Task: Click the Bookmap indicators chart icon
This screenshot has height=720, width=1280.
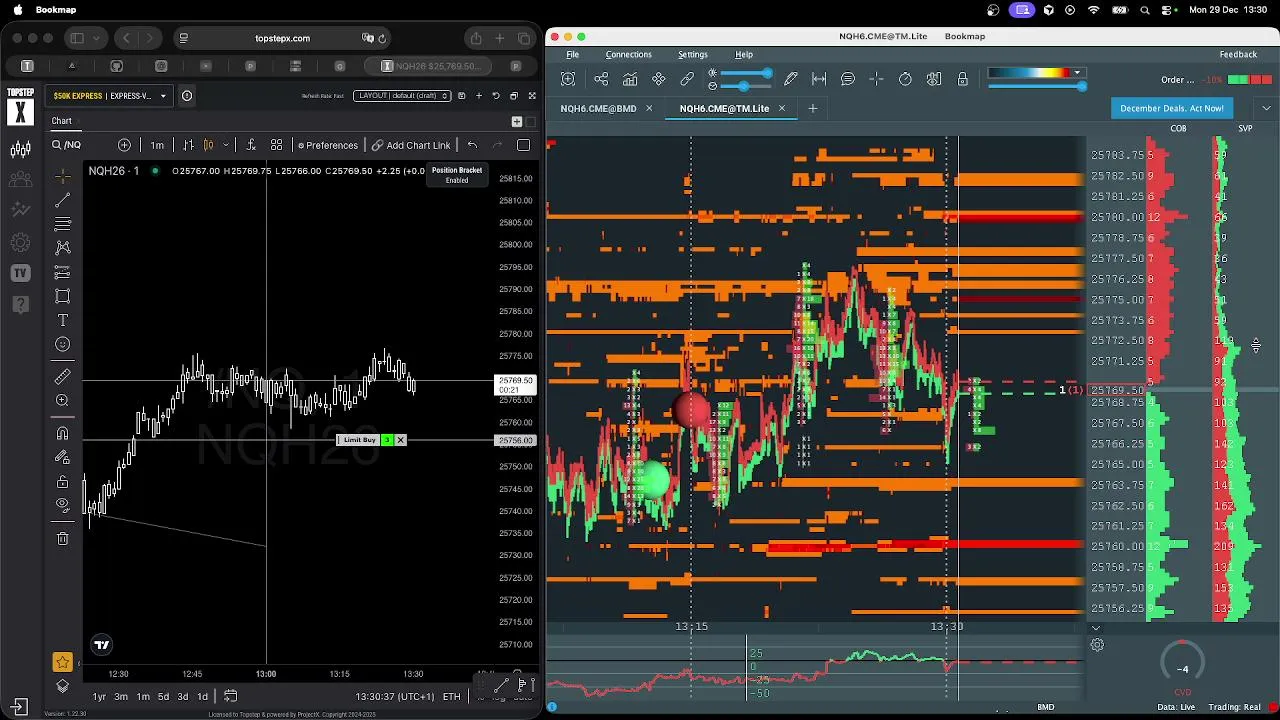Action: pos(630,79)
